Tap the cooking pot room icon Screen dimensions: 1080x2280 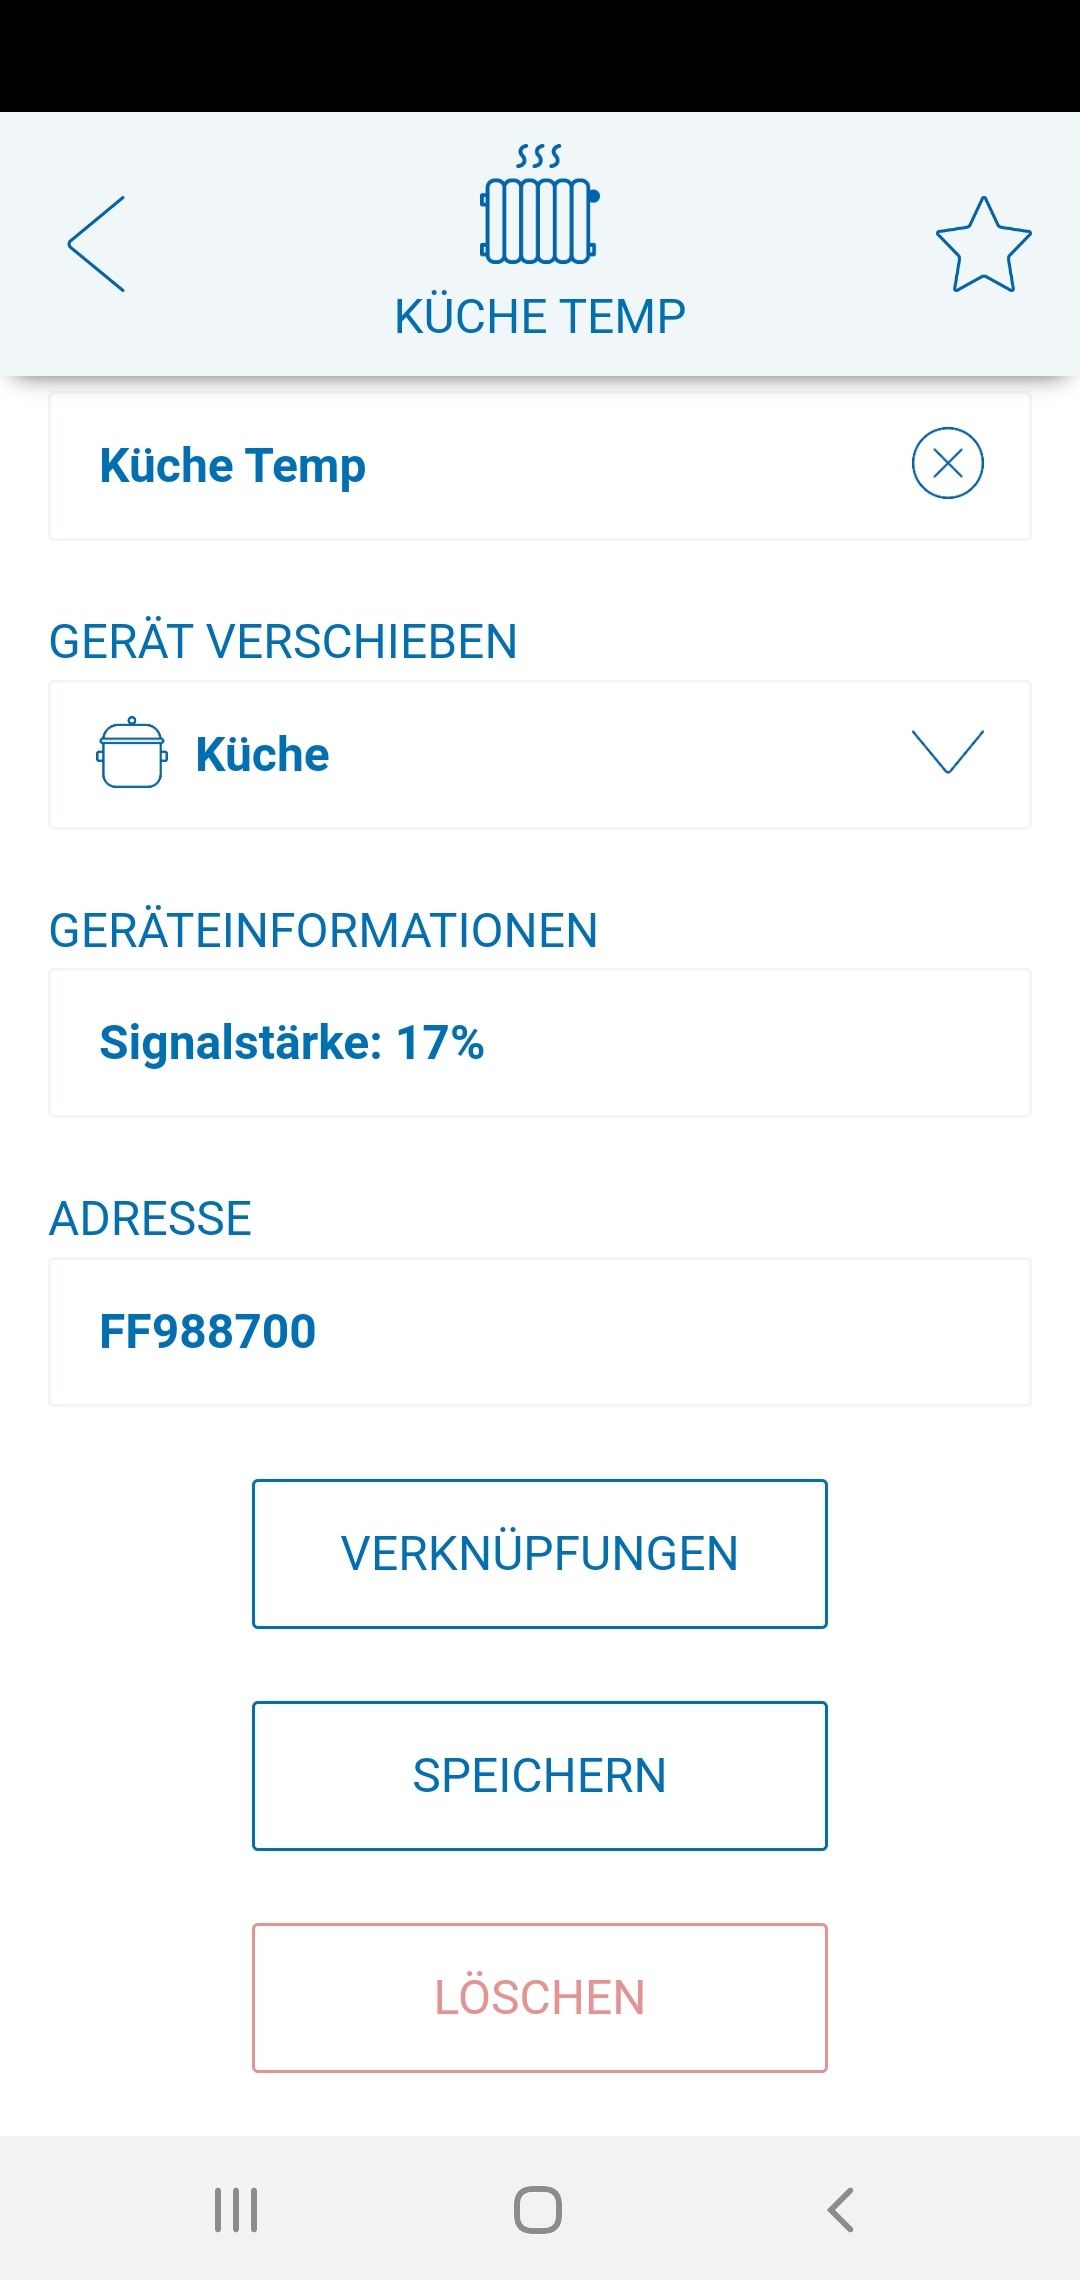[x=132, y=754]
